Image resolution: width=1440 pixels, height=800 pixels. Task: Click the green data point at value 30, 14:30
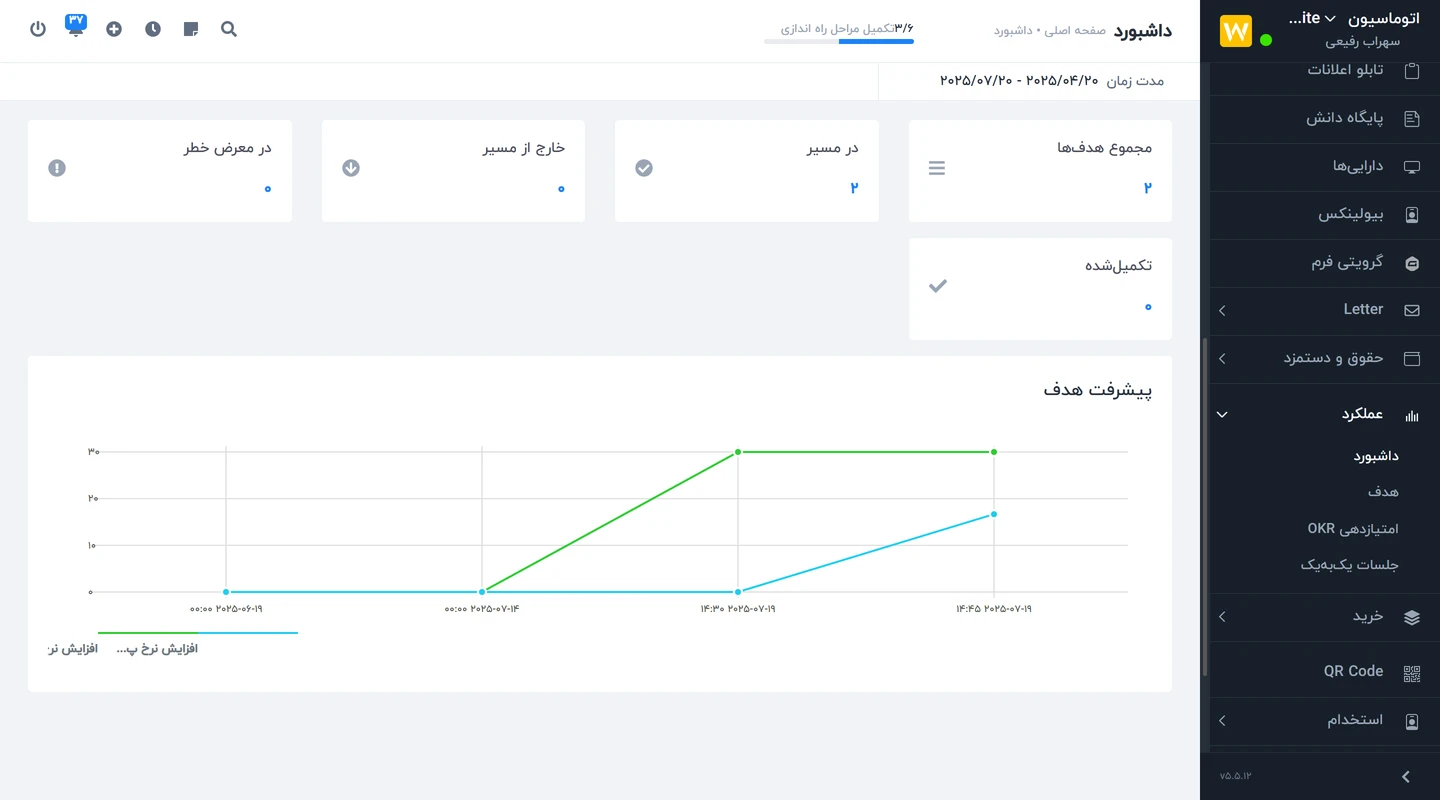tap(738, 452)
